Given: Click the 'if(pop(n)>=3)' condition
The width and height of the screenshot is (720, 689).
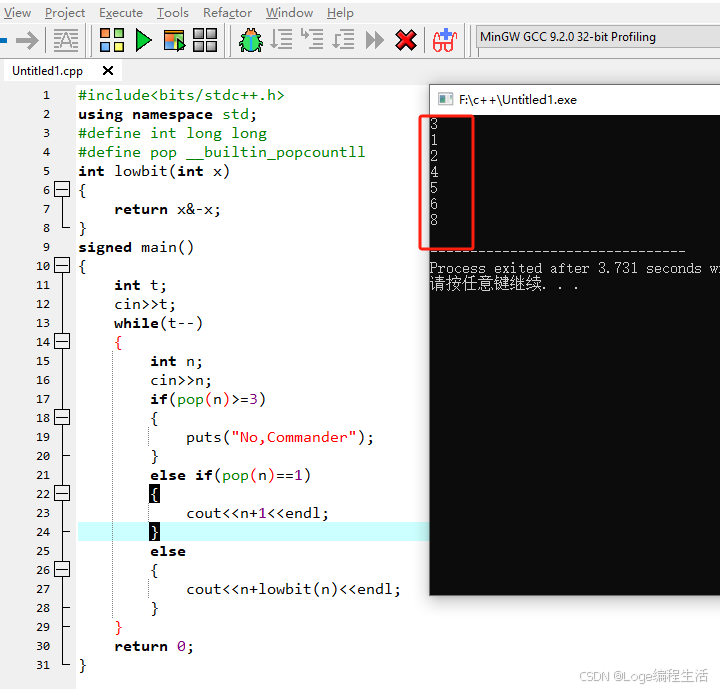Looking at the screenshot, I should (208, 399).
